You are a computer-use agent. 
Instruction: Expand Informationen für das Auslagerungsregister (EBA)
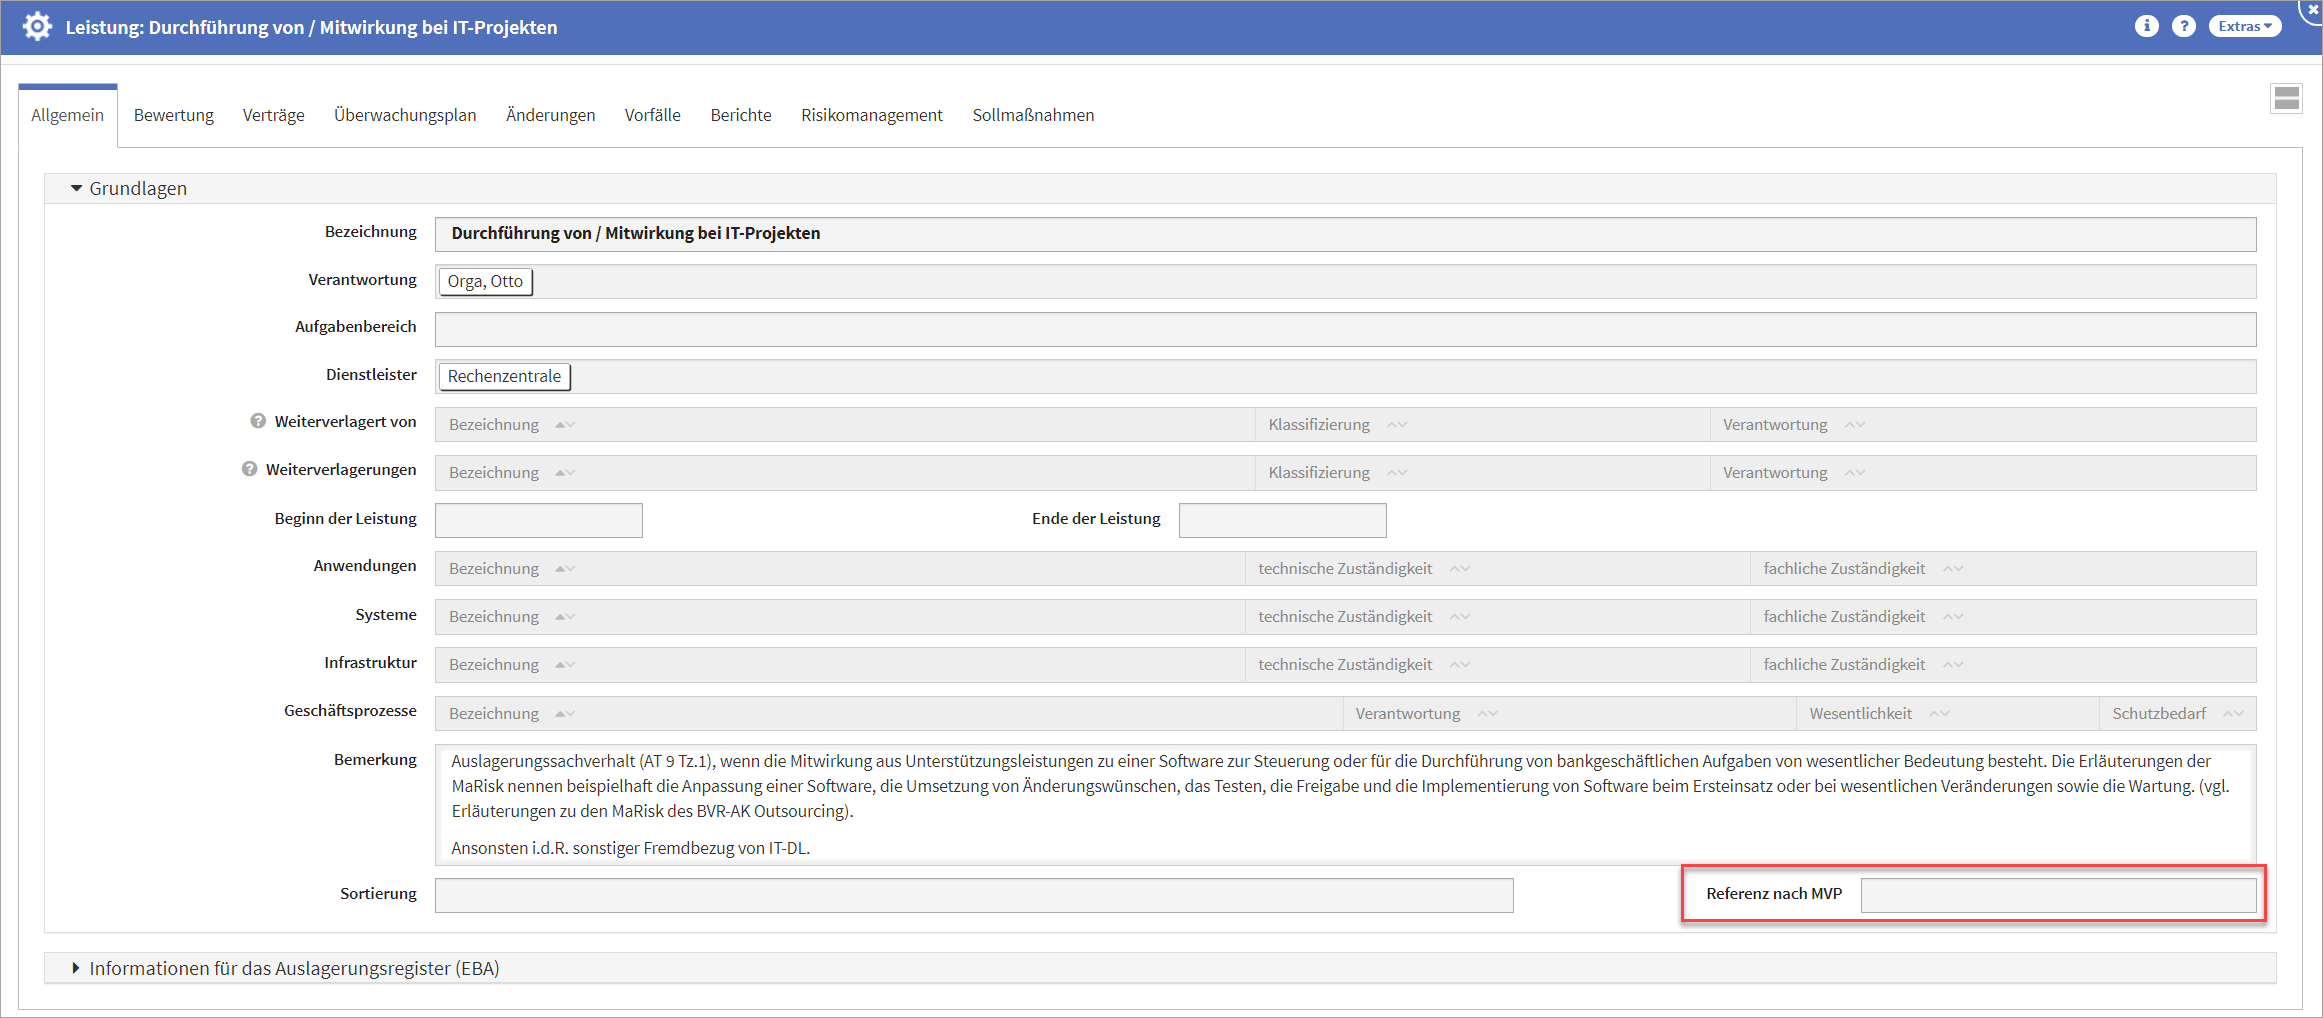pyautogui.click(x=76, y=968)
